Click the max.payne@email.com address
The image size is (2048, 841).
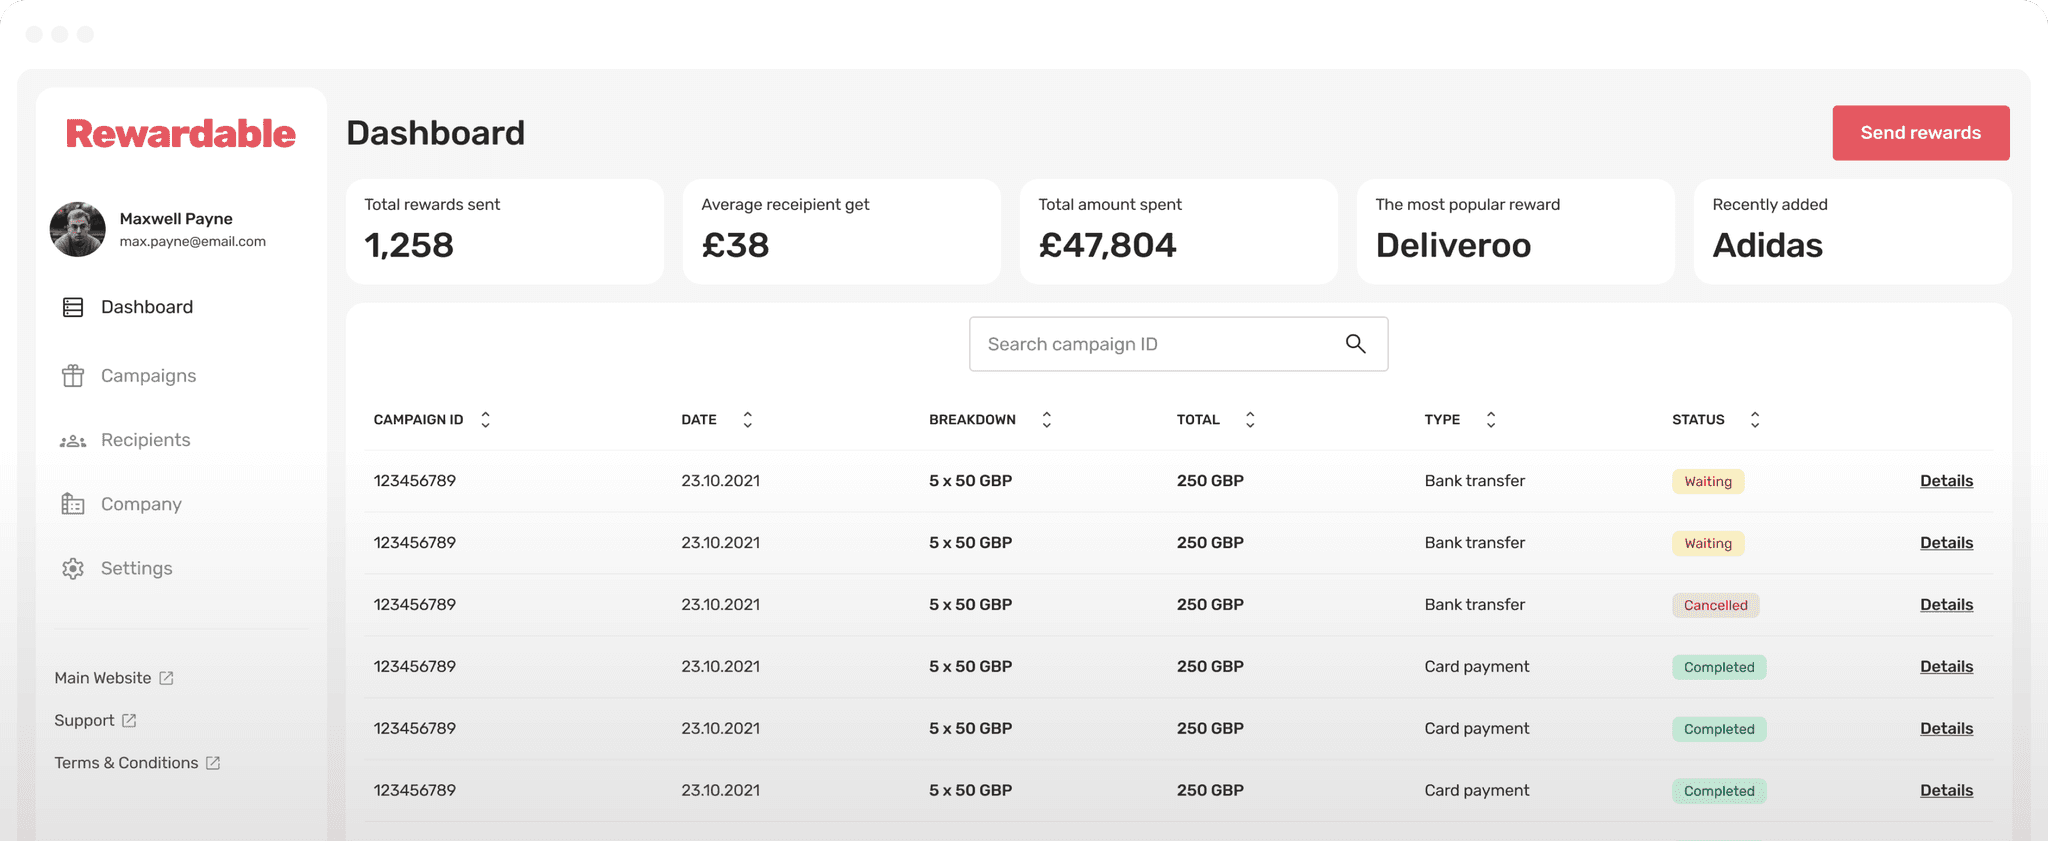pyautogui.click(x=193, y=242)
